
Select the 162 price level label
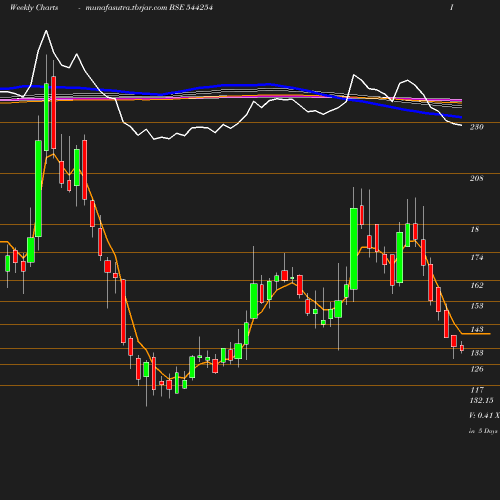[477, 286]
